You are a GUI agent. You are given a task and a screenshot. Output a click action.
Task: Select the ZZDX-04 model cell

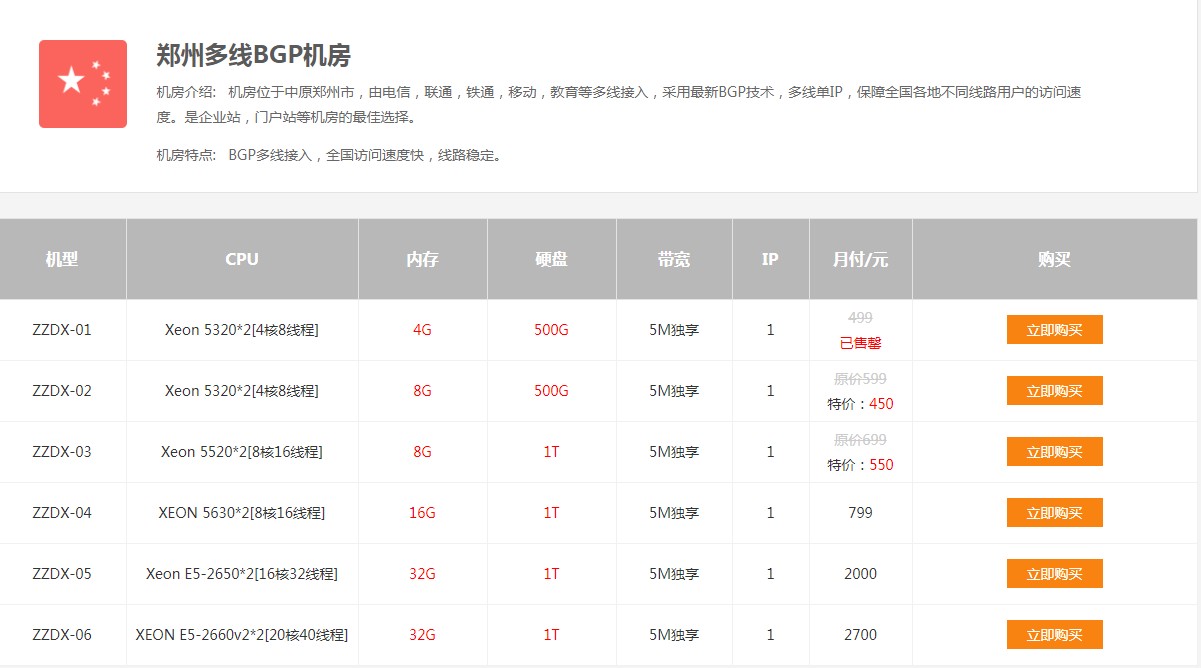62,513
